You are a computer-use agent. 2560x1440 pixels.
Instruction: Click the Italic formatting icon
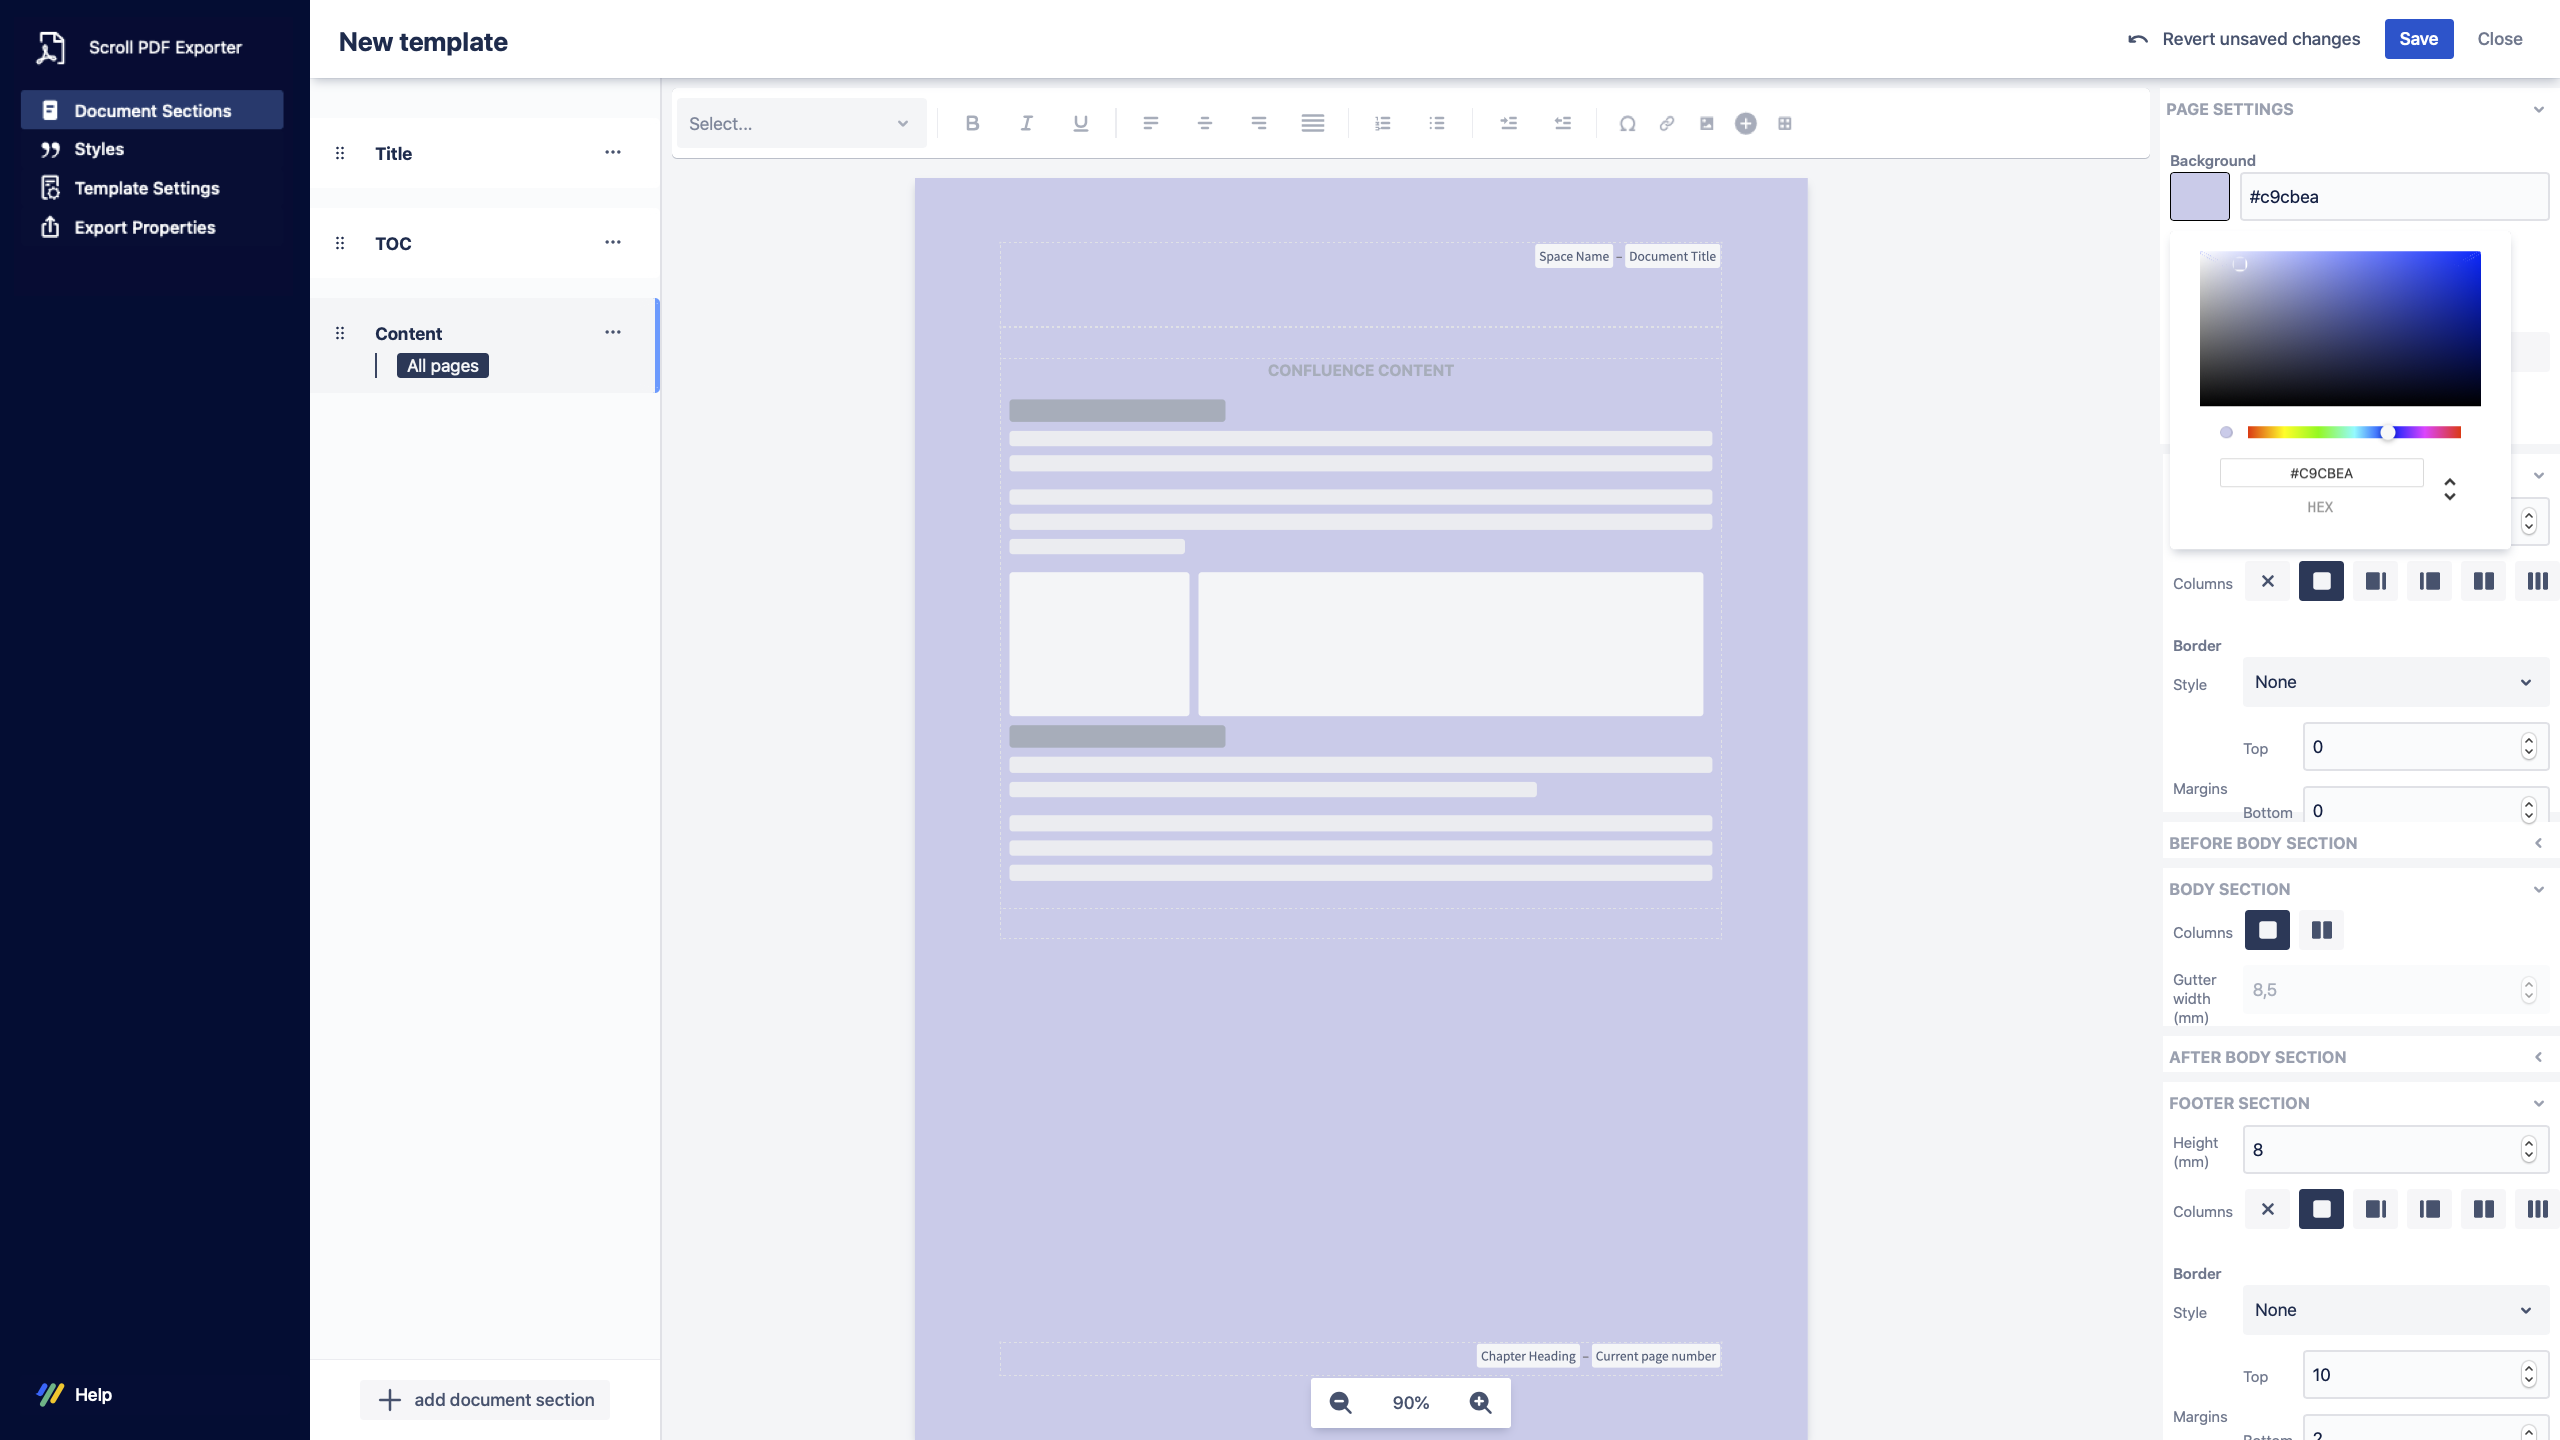tap(1026, 123)
